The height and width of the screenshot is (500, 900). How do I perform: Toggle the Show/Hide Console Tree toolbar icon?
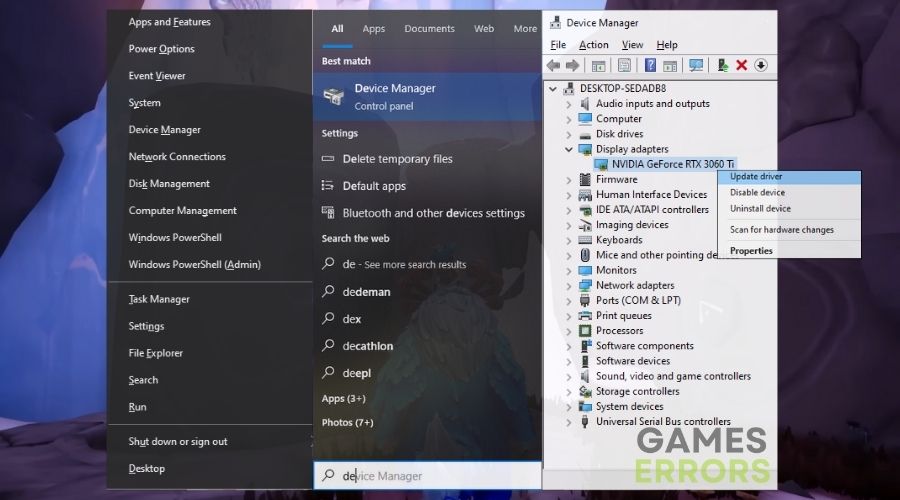click(598, 65)
